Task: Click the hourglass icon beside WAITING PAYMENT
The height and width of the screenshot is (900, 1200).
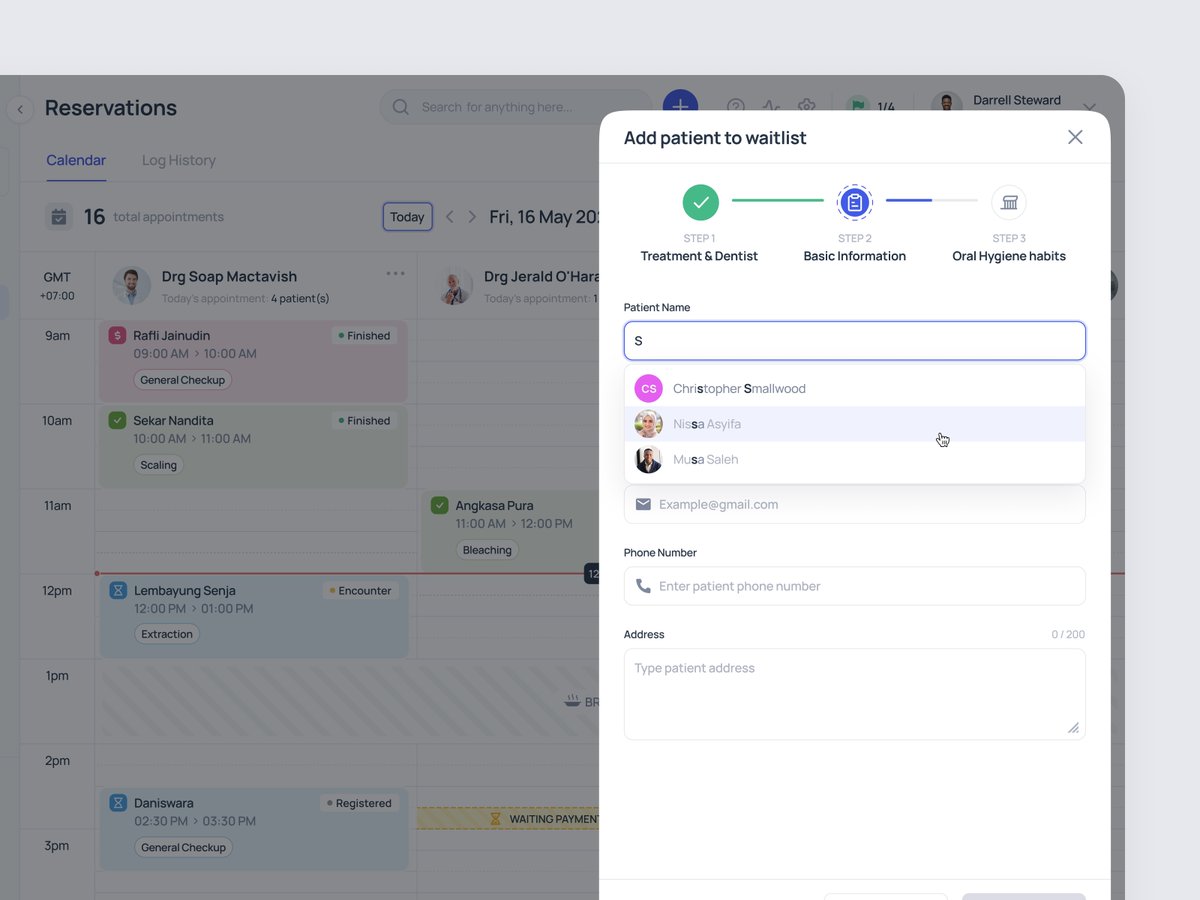Action: 496,819
